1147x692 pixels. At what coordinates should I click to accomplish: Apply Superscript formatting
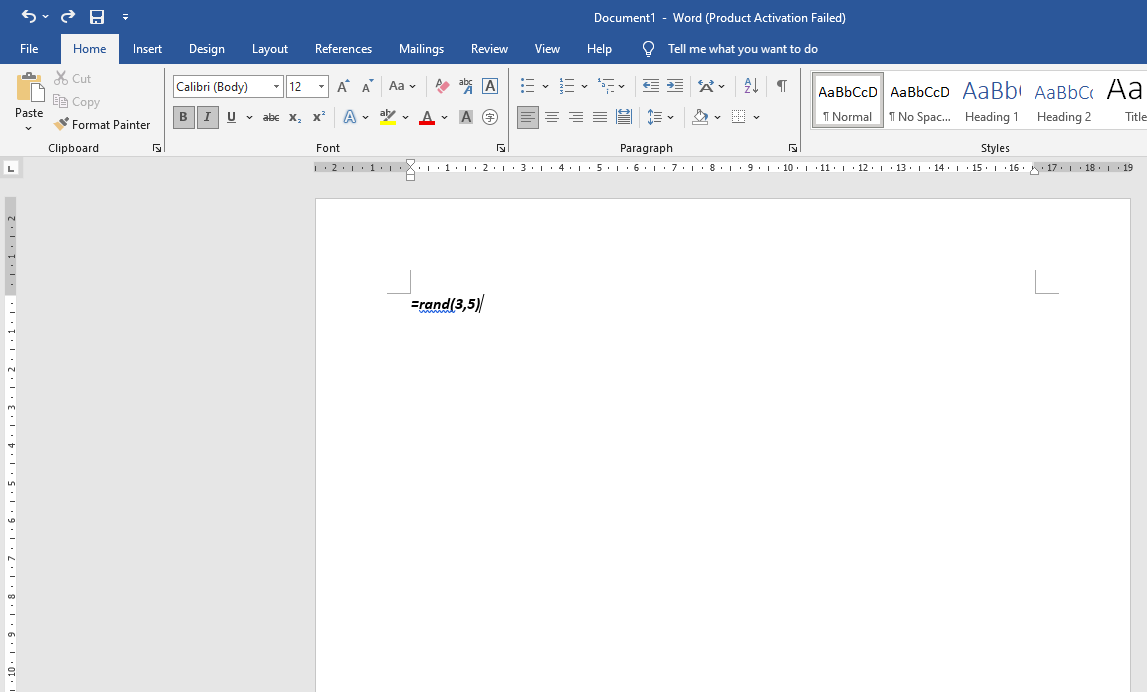tap(319, 118)
